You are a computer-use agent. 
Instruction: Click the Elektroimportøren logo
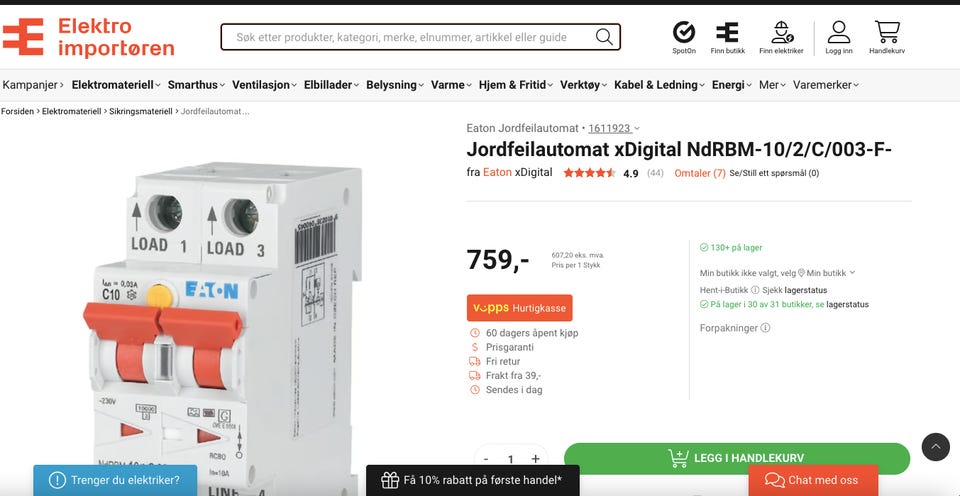88,37
